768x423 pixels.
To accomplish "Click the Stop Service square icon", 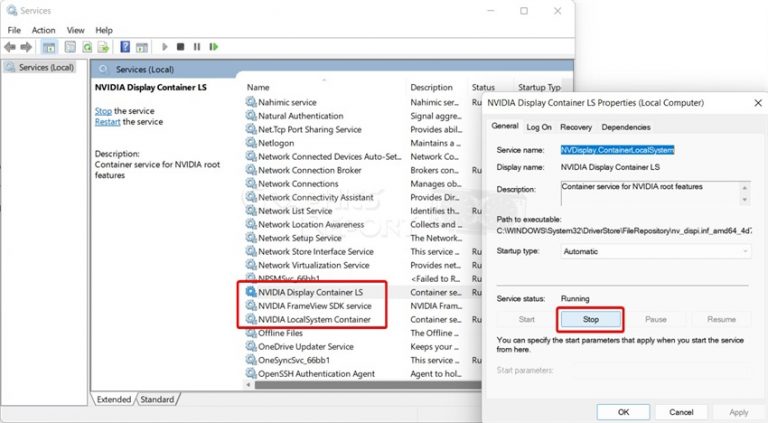I will click(180, 47).
